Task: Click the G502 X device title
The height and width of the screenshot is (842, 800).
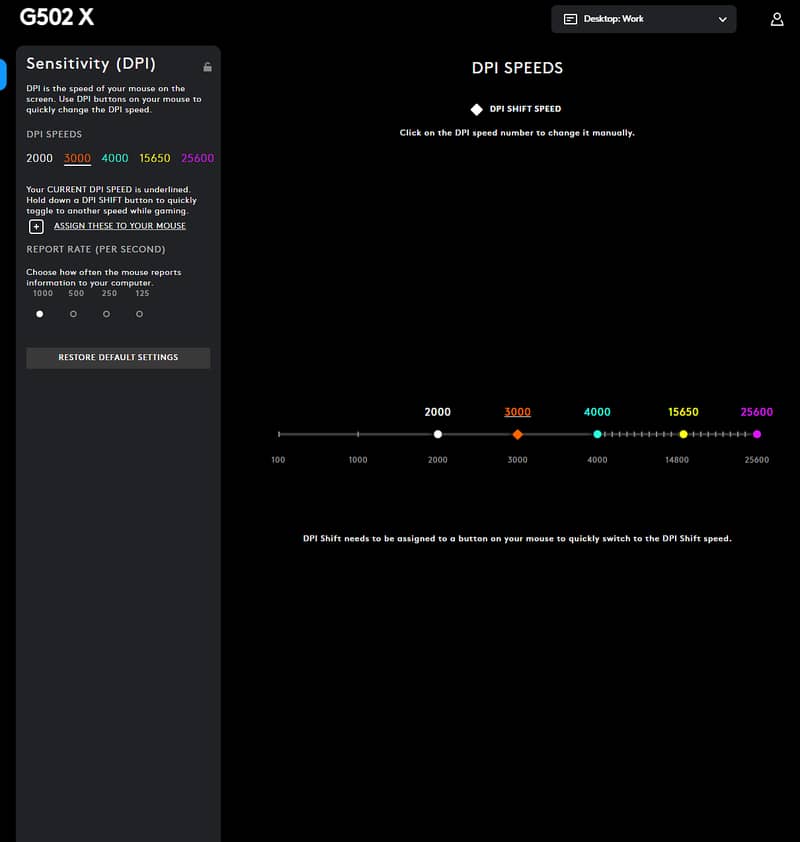Action: pos(57,17)
